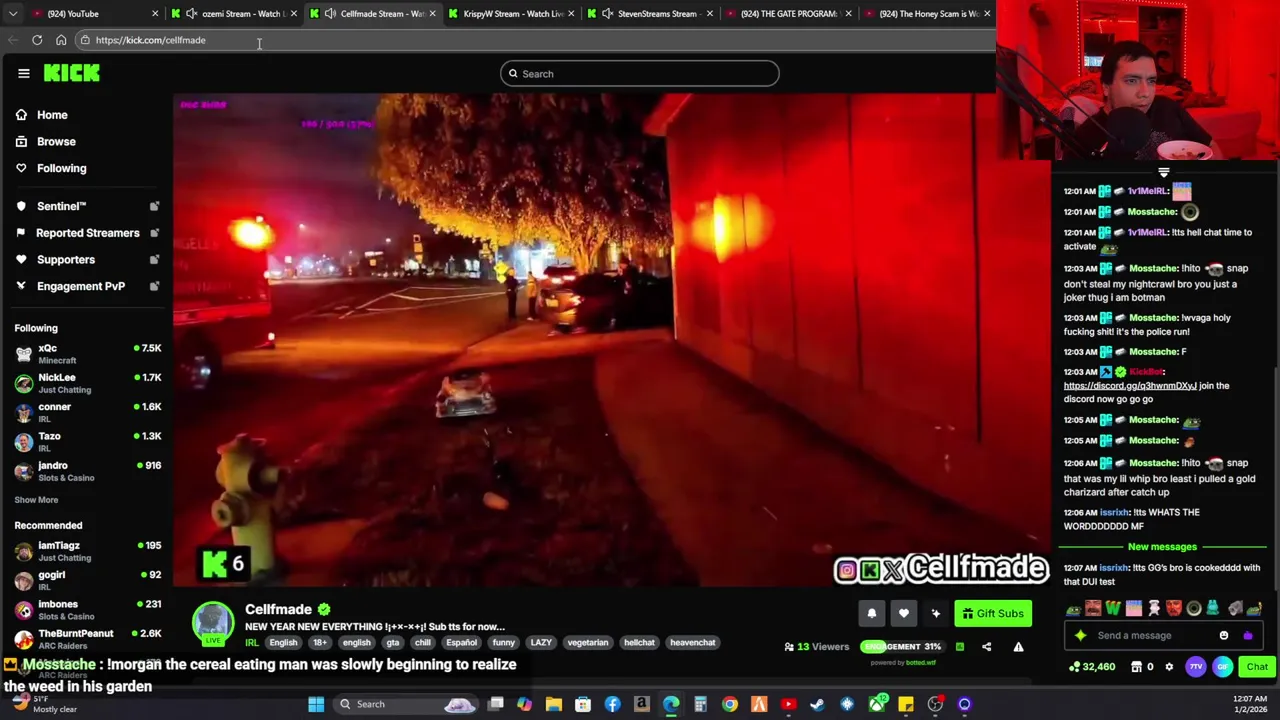Click the green stats icon next to engagement bar
Image resolution: width=1280 pixels, height=720 pixels.
(959, 647)
